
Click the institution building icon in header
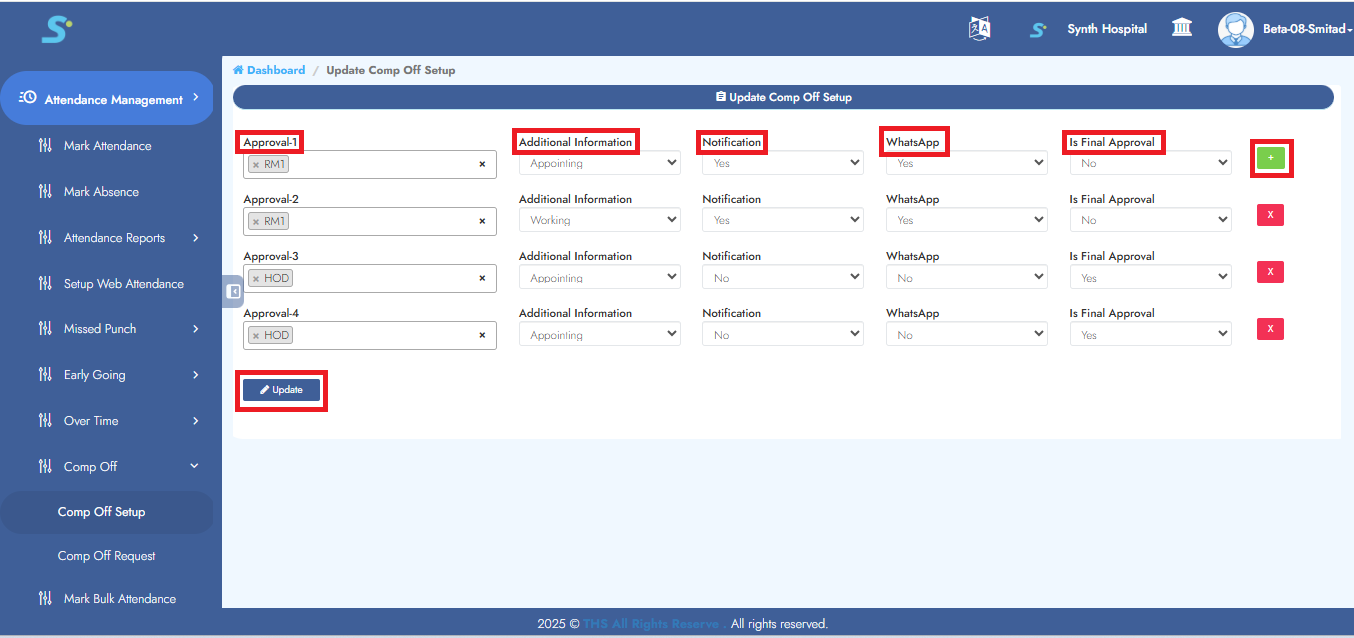[1182, 28]
